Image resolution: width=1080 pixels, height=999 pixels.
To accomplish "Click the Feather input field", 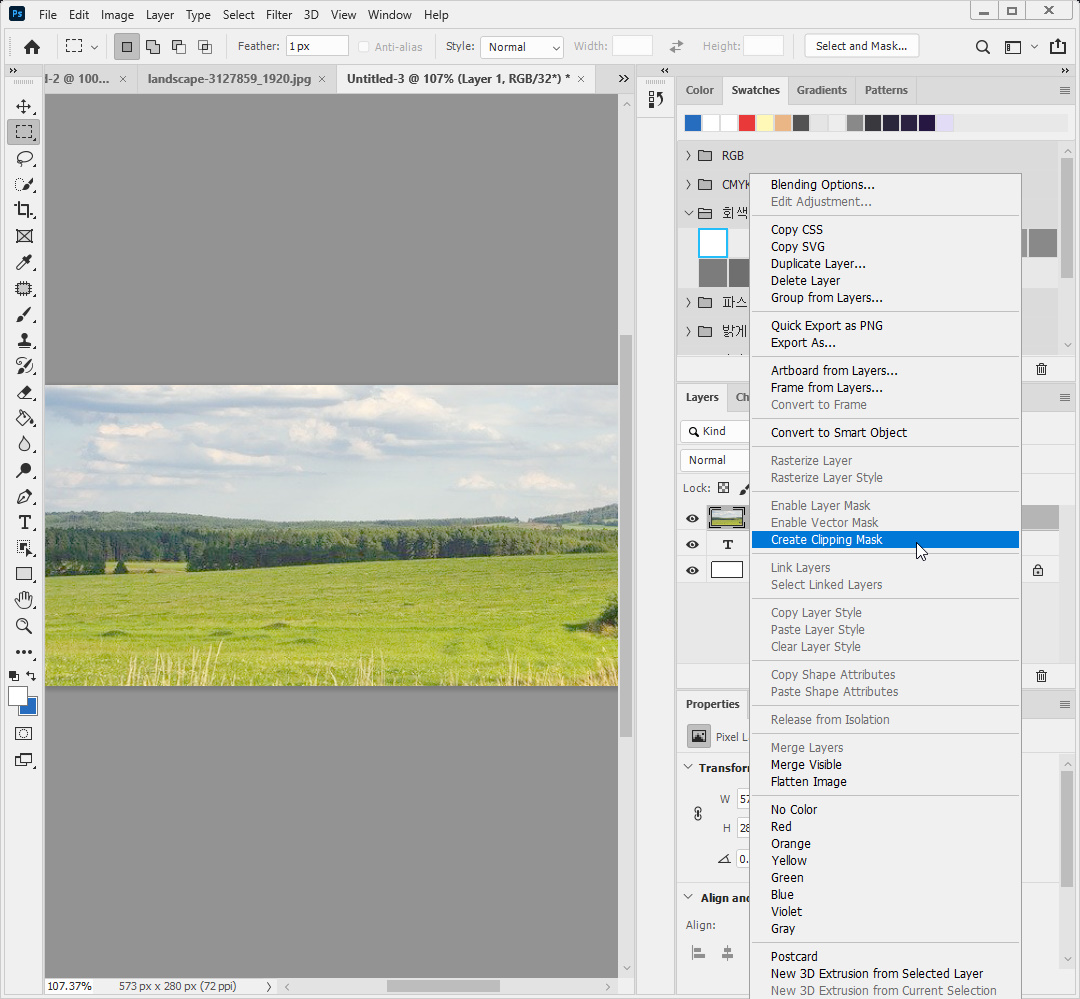I will click(317, 46).
